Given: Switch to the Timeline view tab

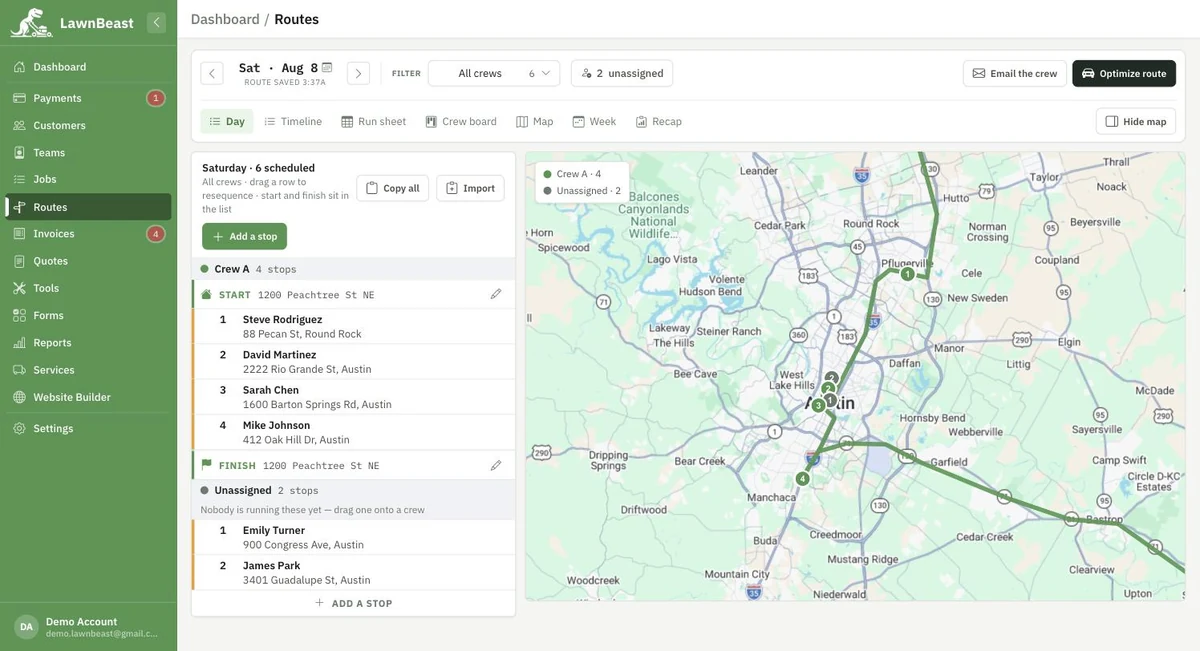Looking at the screenshot, I should [293, 121].
